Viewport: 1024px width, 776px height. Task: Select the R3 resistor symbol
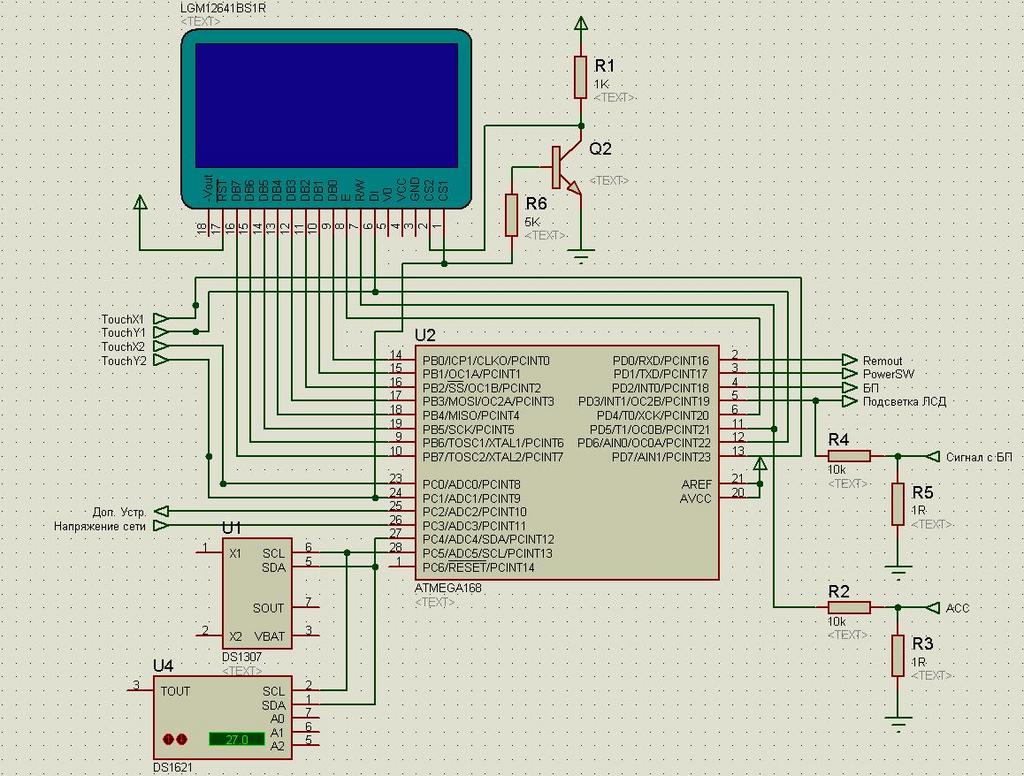click(898, 655)
